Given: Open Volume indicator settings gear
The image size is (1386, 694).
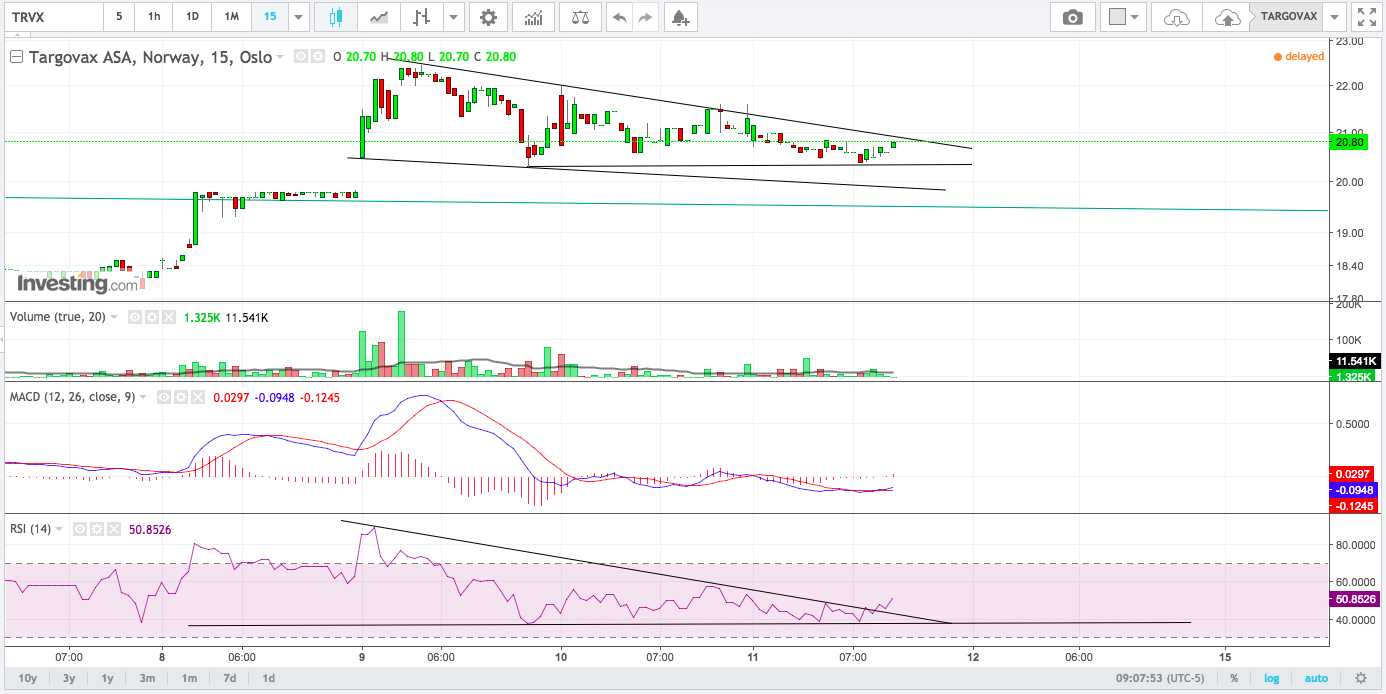Looking at the screenshot, I should (x=153, y=317).
